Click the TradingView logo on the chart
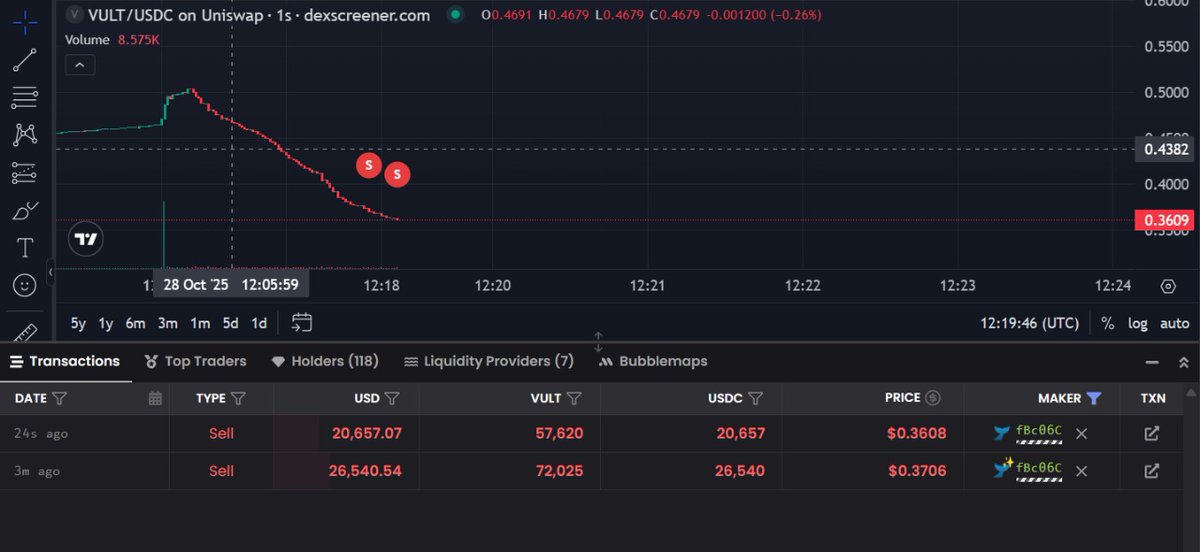Image resolution: width=1200 pixels, height=552 pixels. tap(86, 239)
